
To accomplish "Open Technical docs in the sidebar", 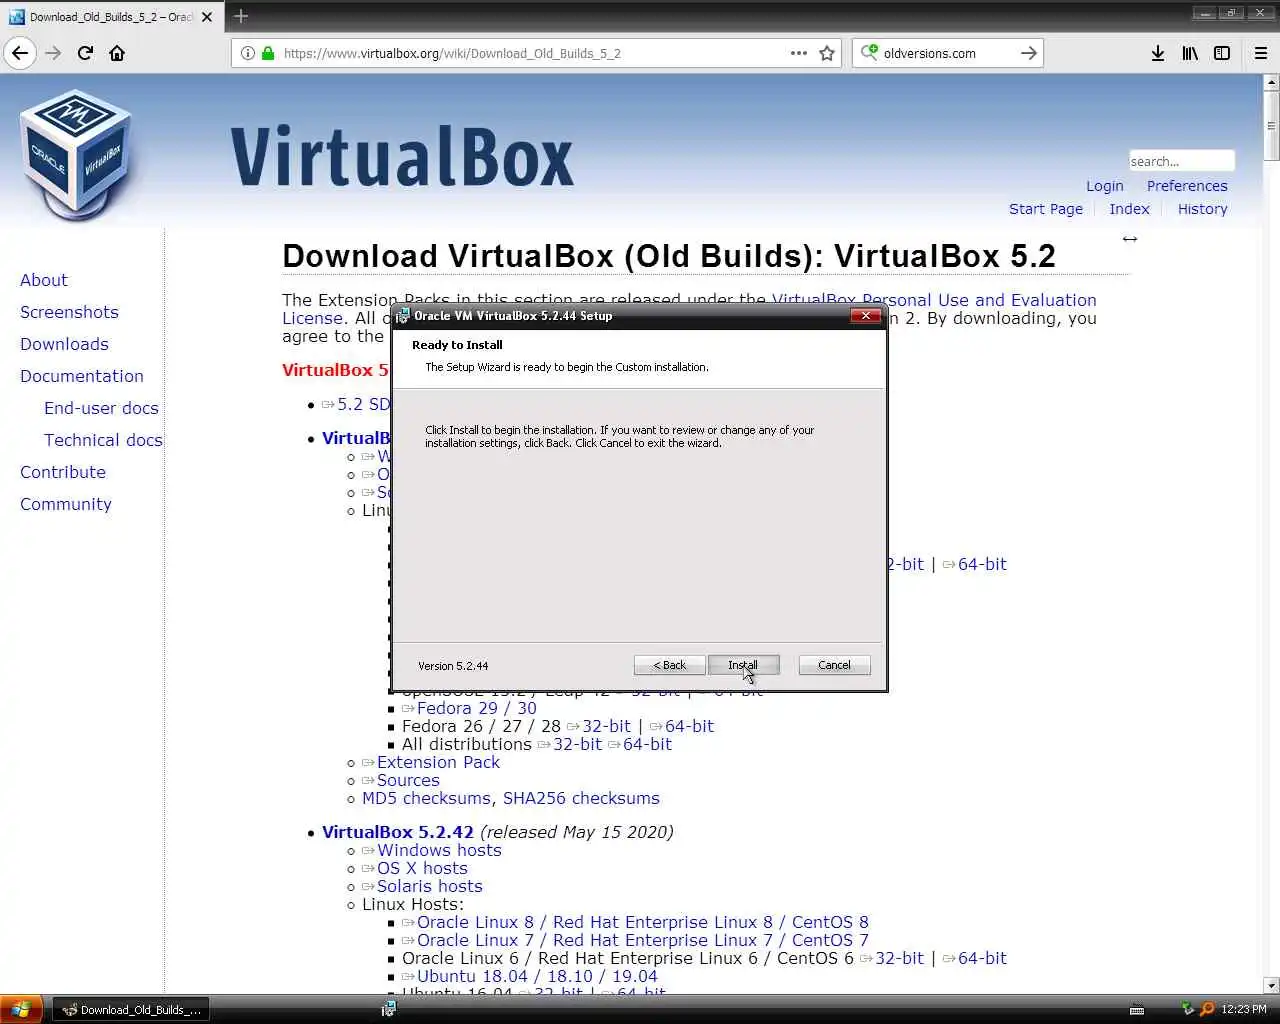I will click(103, 440).
